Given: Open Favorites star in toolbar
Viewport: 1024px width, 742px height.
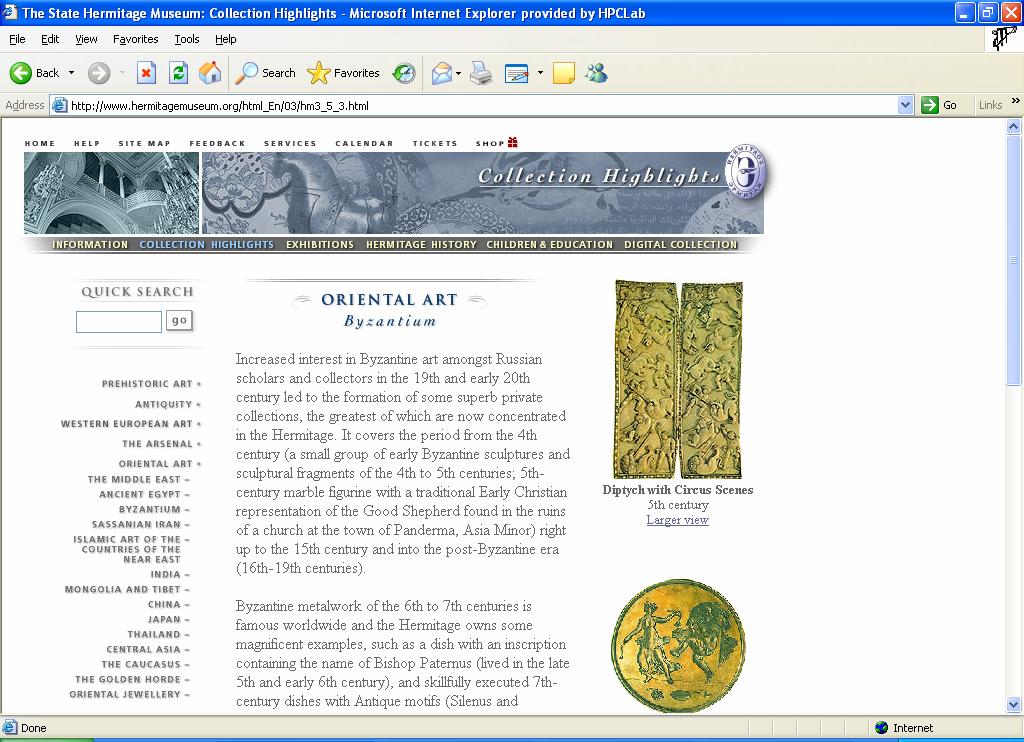Looking at the screenshot, I should [343, 73].
